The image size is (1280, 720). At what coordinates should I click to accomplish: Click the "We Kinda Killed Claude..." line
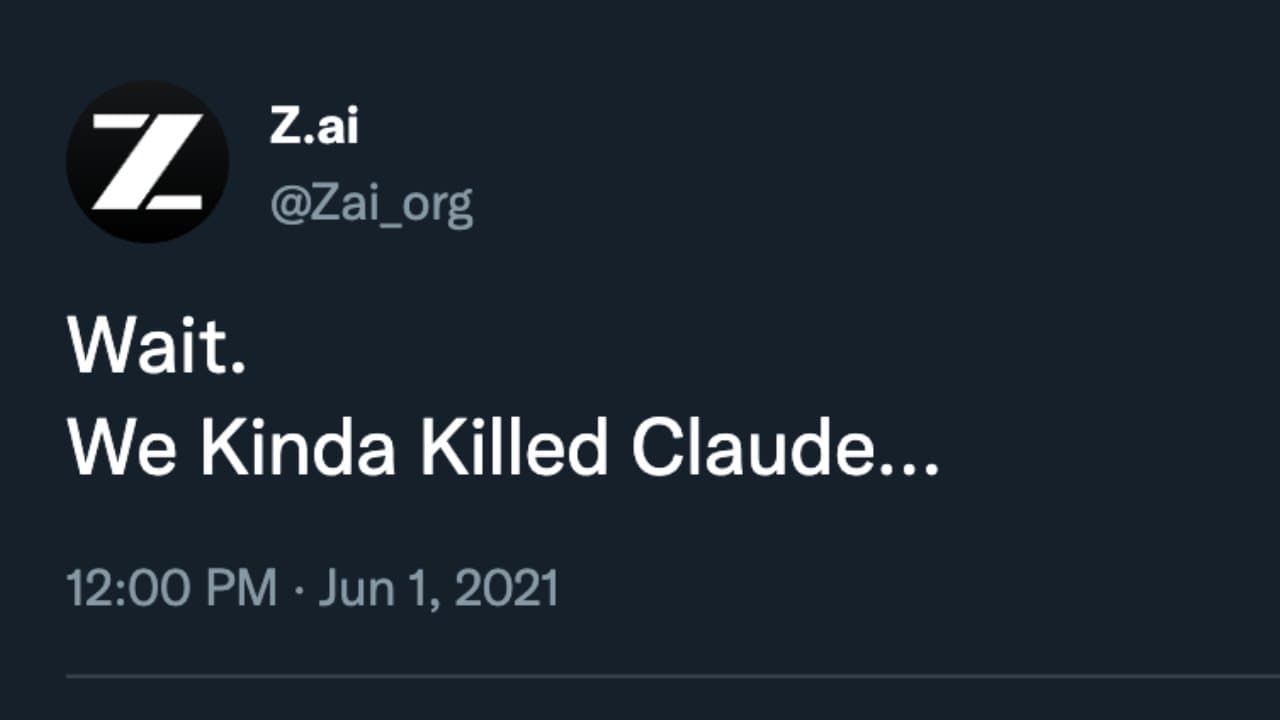pos(503,449)
